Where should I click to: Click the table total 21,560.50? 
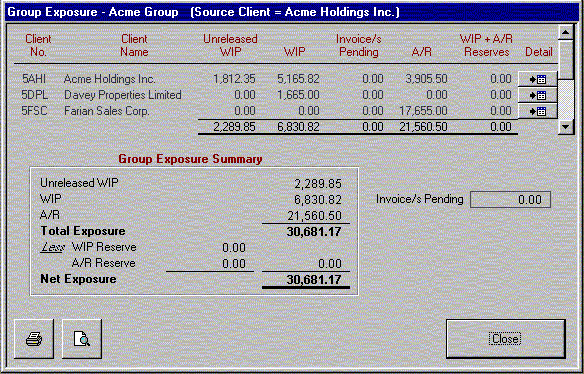(x=423, y=127)
